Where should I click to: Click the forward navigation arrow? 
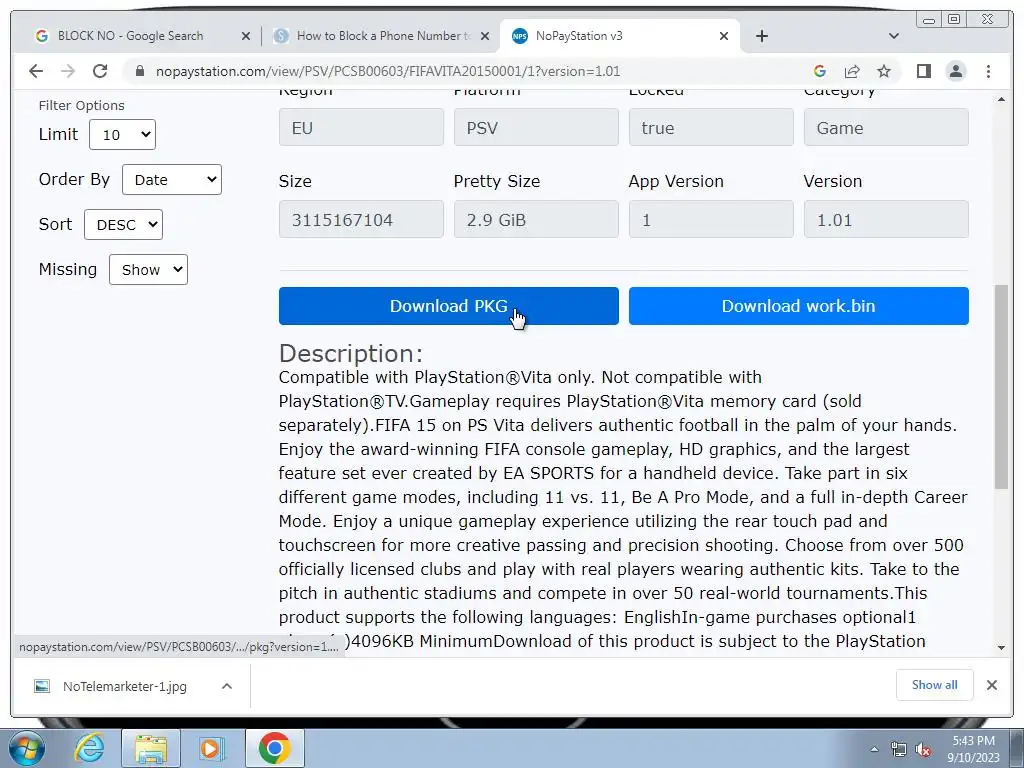point(68,71)
